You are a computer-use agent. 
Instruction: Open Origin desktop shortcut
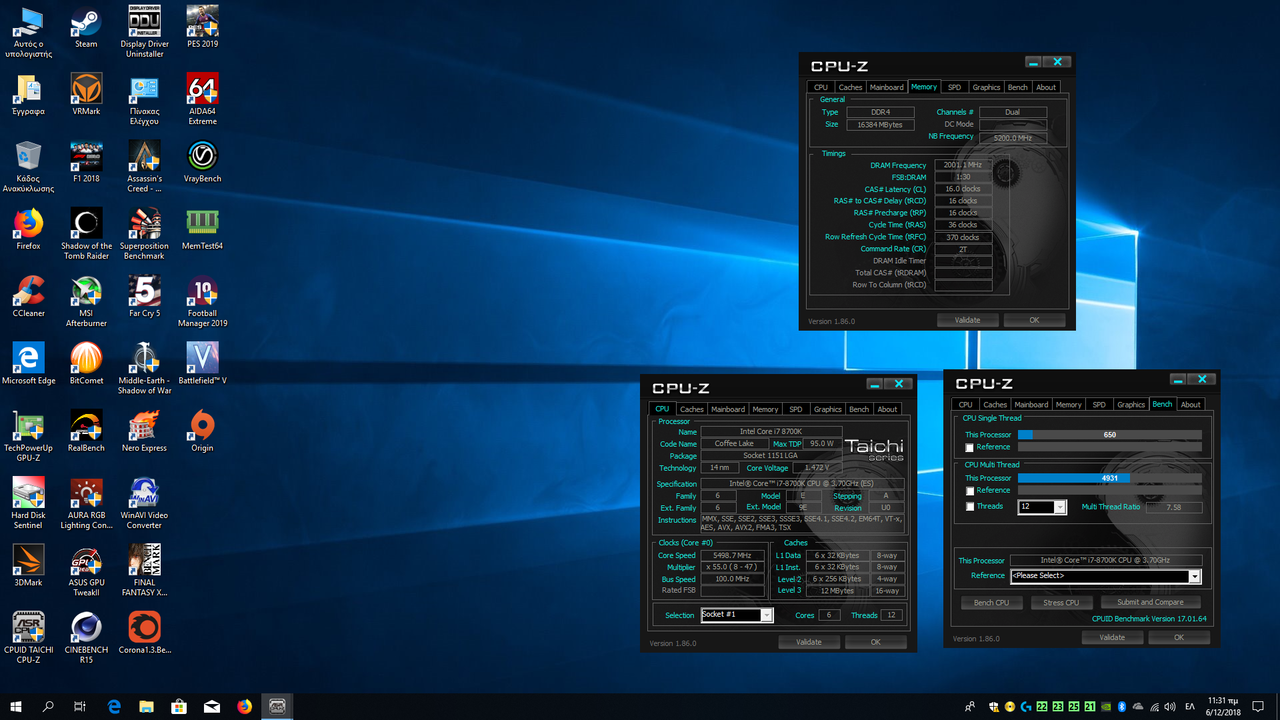[x=202, y=429]
